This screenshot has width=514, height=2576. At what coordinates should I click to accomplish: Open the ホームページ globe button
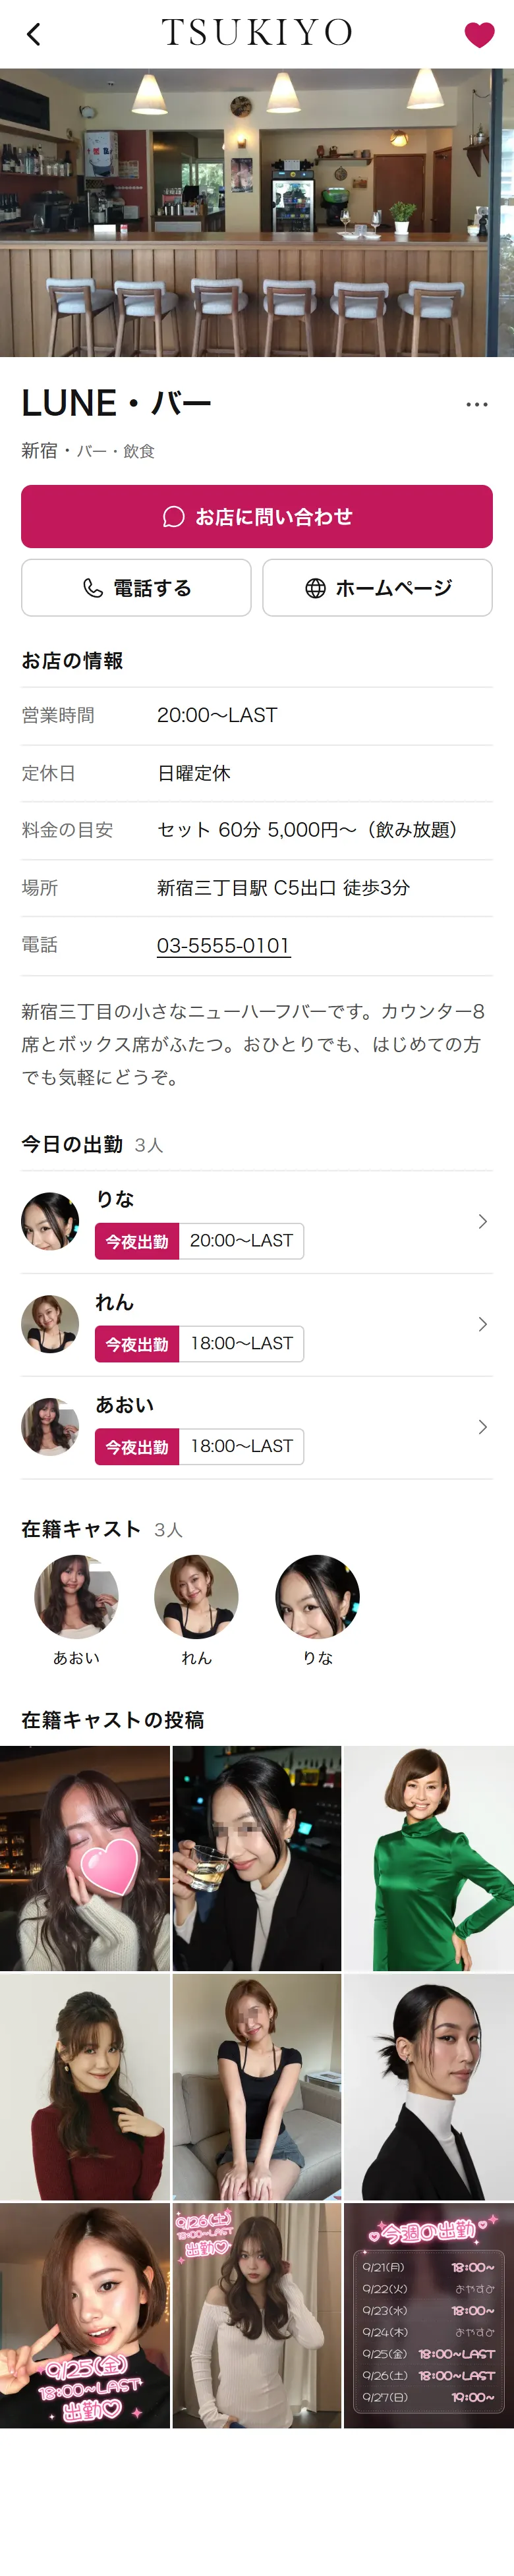pos(377,588)
